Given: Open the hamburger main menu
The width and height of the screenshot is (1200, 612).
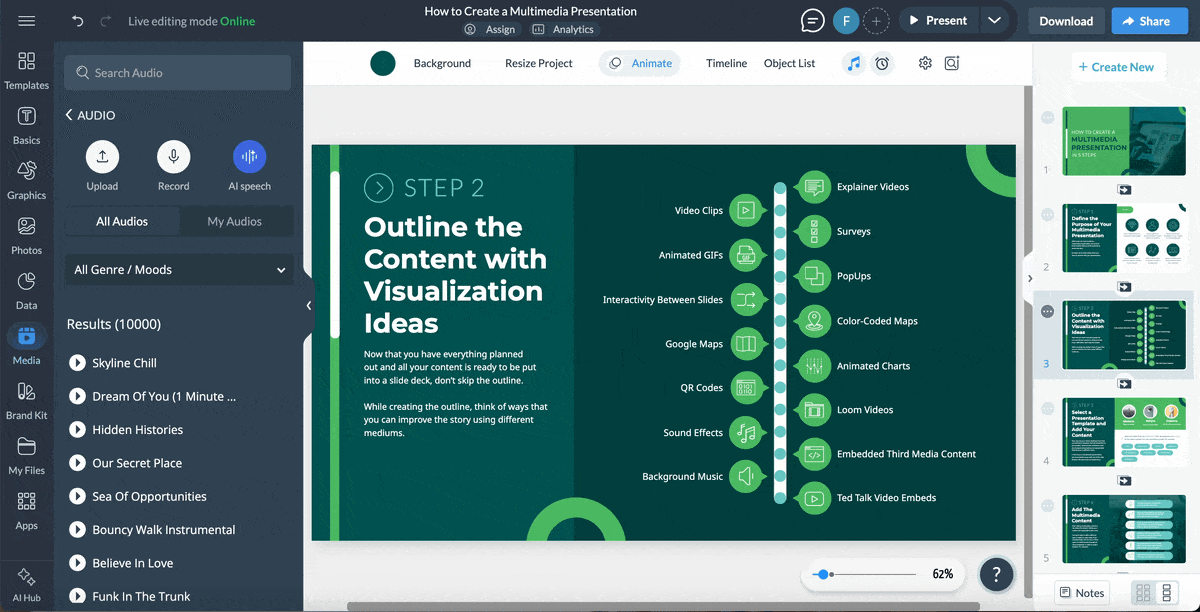Looking at the screenshot, I should (x=27, y=21).
